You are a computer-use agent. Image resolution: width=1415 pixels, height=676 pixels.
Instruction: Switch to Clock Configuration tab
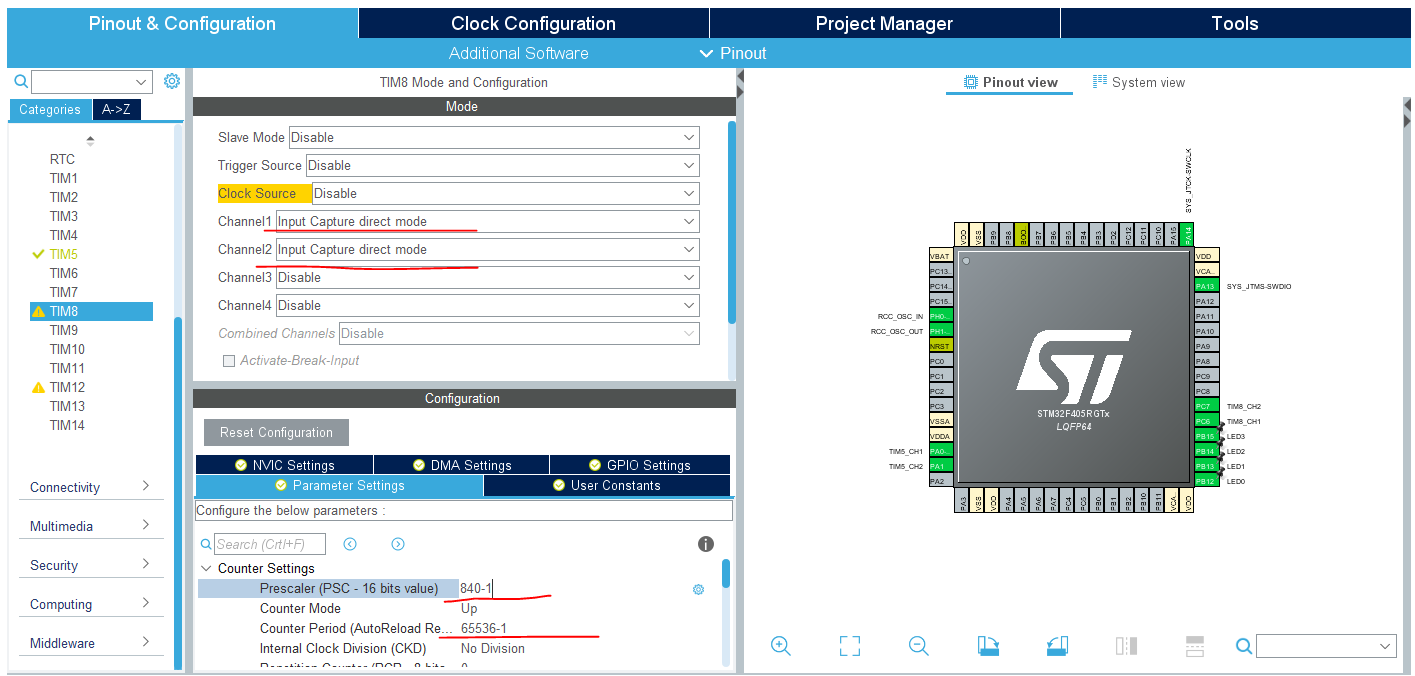533,23
